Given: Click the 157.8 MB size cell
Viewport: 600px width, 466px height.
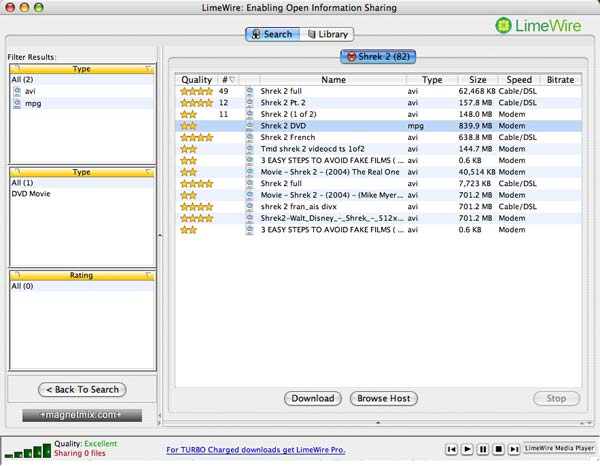Looking at the screenshot, I should coord(475,103).
